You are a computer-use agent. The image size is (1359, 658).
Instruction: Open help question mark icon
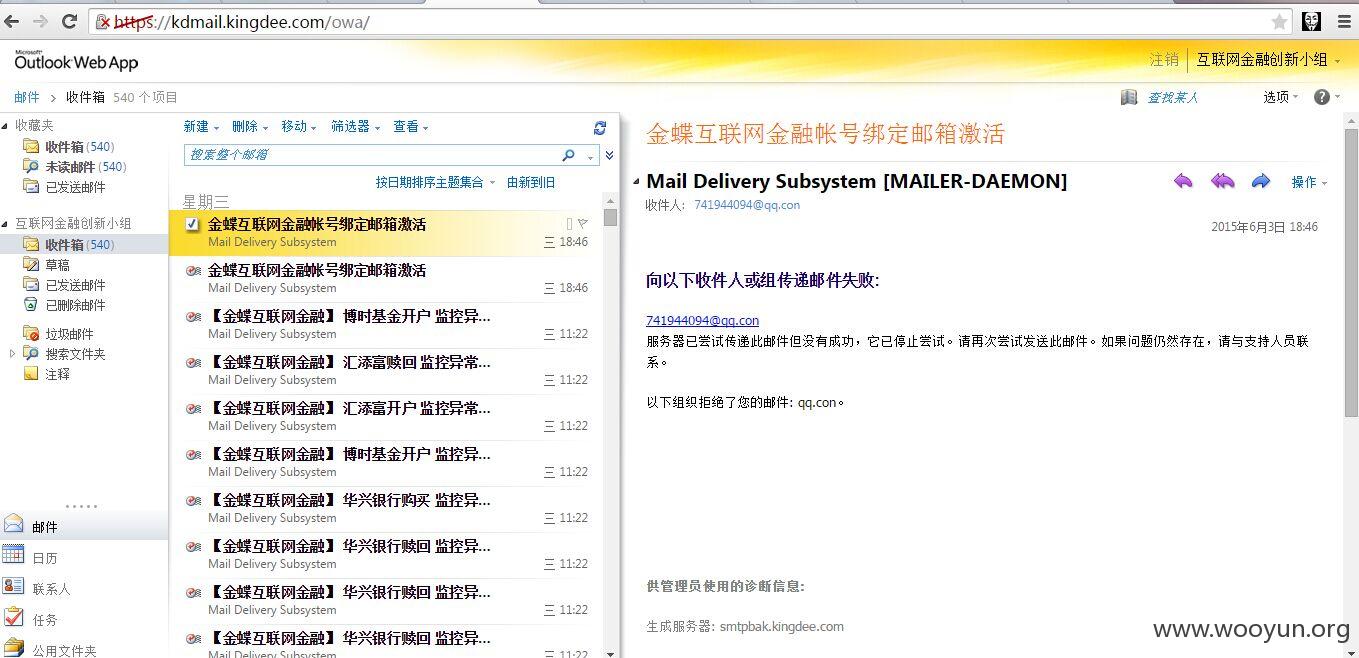pyautogui.click(x=1322, y=97)
